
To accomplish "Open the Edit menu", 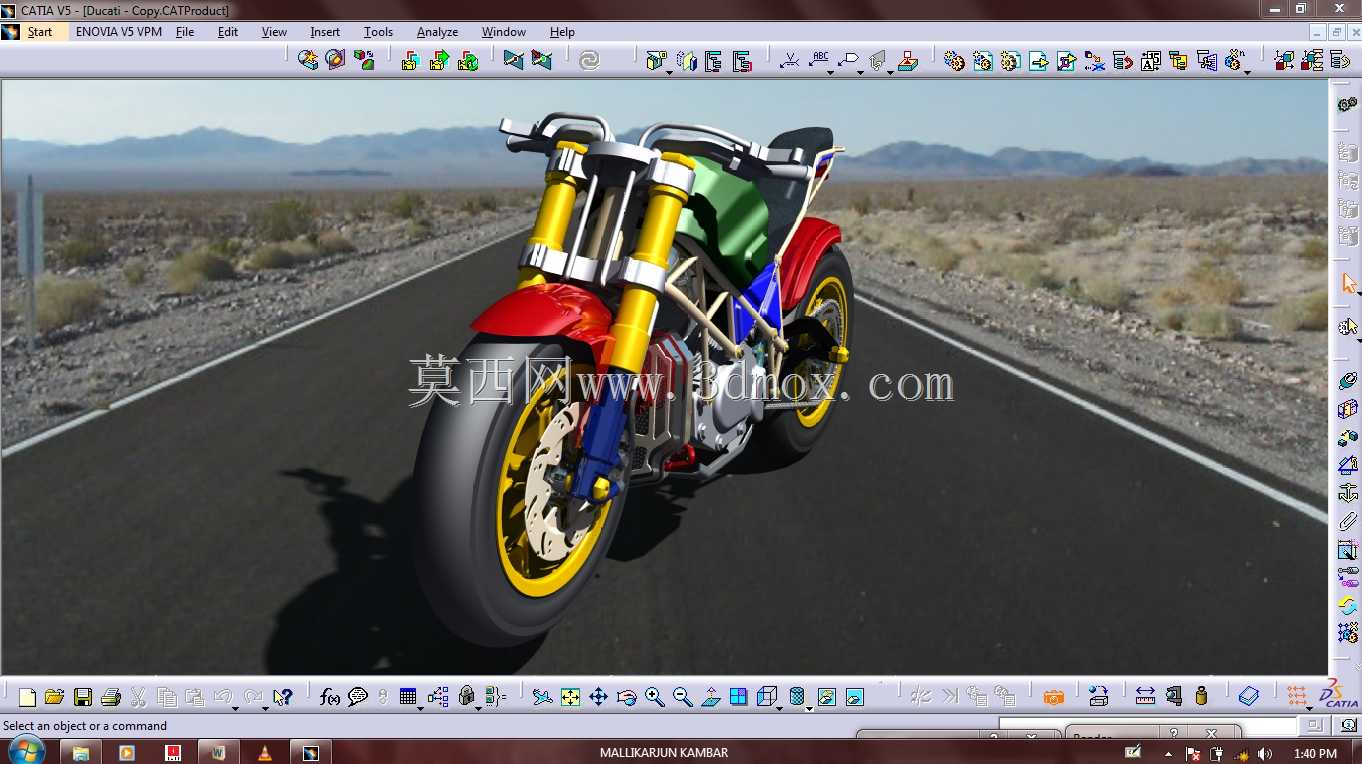I will tap(228, 32).
